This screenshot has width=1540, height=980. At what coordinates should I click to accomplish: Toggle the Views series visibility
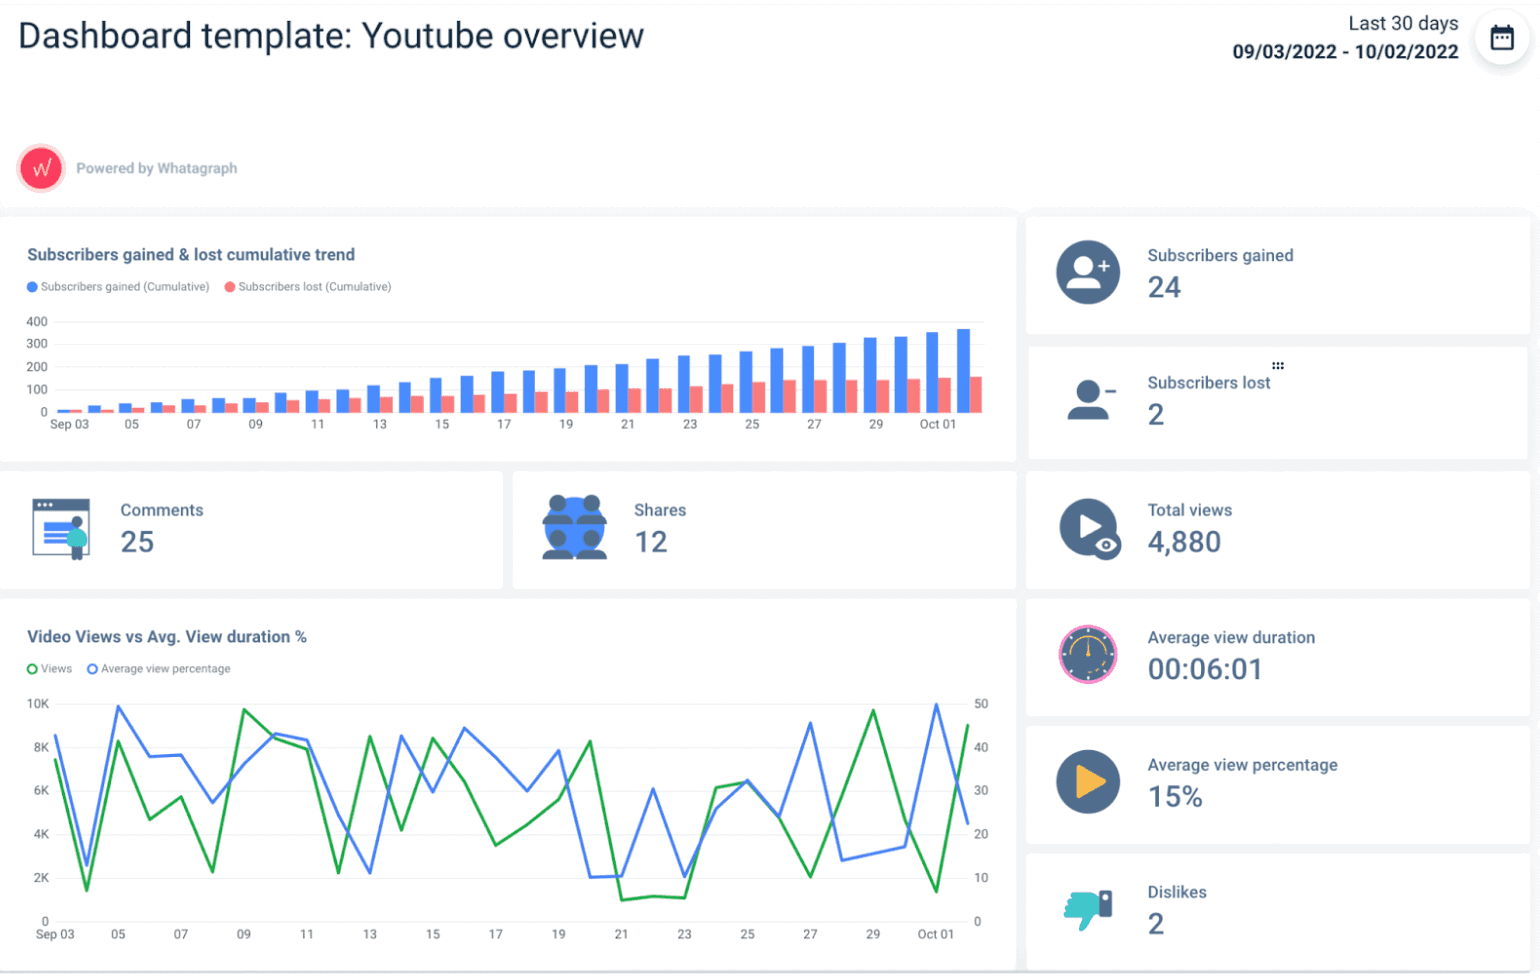(x=49, y=669)
